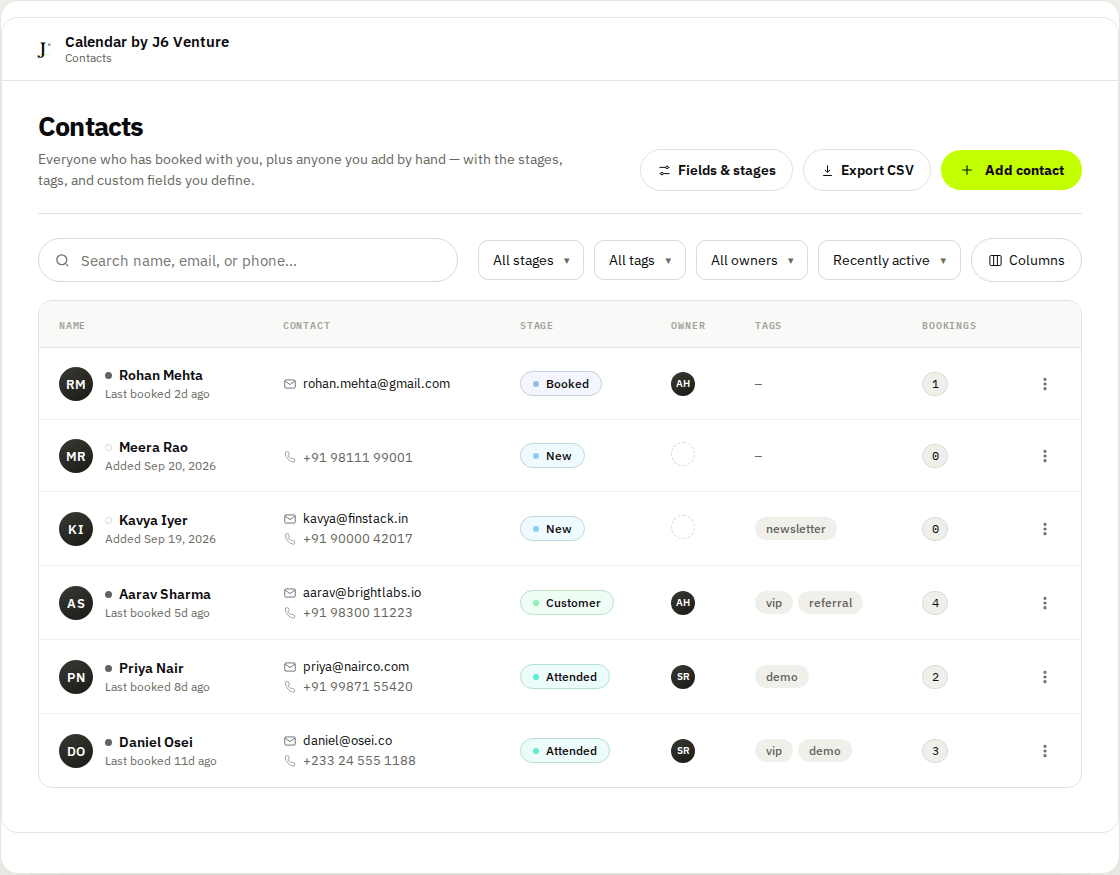Open the Recently active sort dropdown
Viewport: 1120px width, 875px height.
click(889, 260)
